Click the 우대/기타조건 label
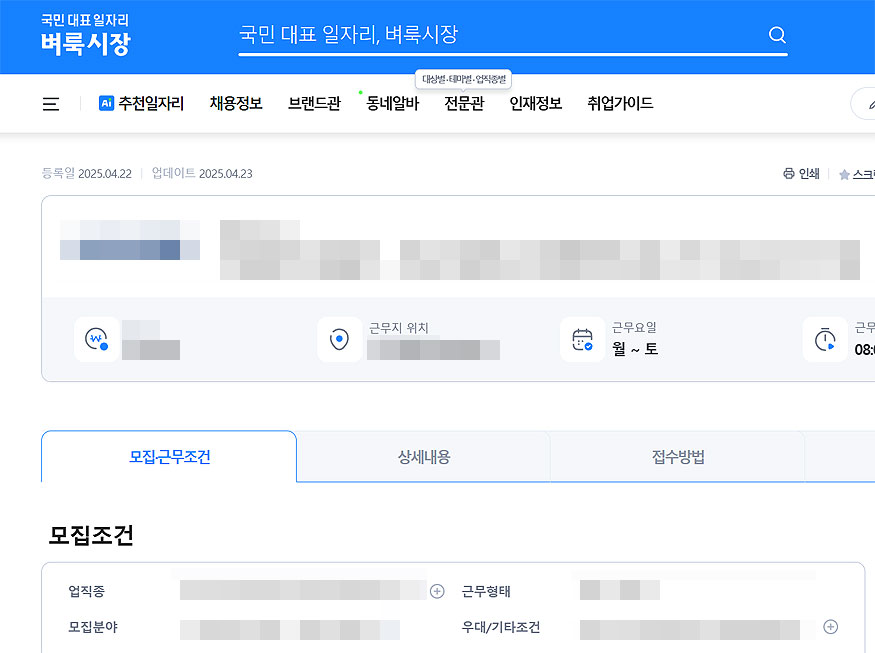Image resolution: width=875 pixels, height=653 pixels. pos(501,627)
